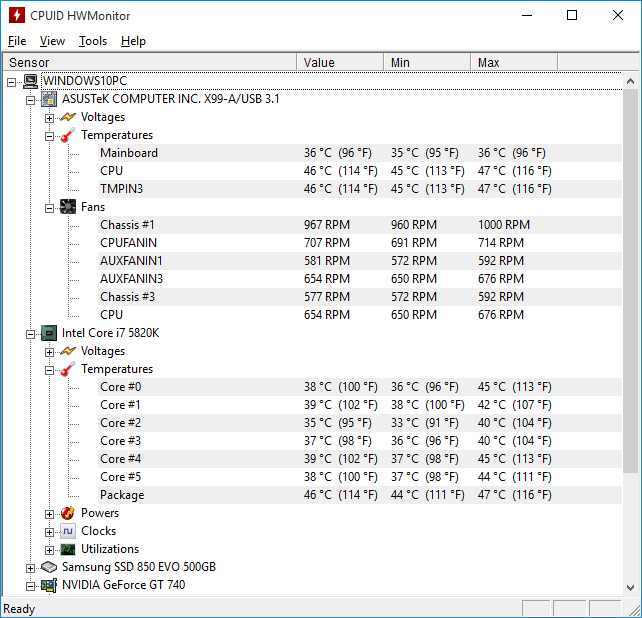Click the Value column header
642x618 pixels.
point(340,62)
